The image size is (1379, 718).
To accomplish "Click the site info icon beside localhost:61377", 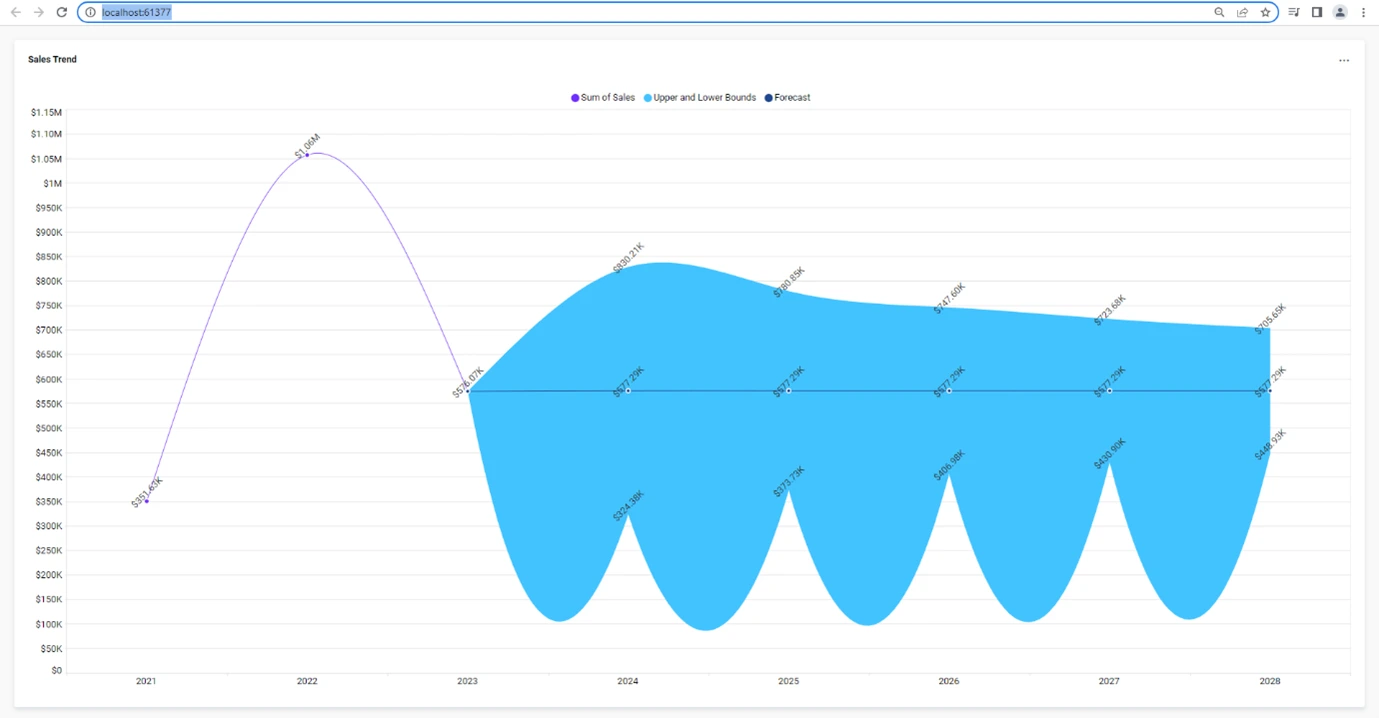I will pyautogui.click(x=92, y=12).
